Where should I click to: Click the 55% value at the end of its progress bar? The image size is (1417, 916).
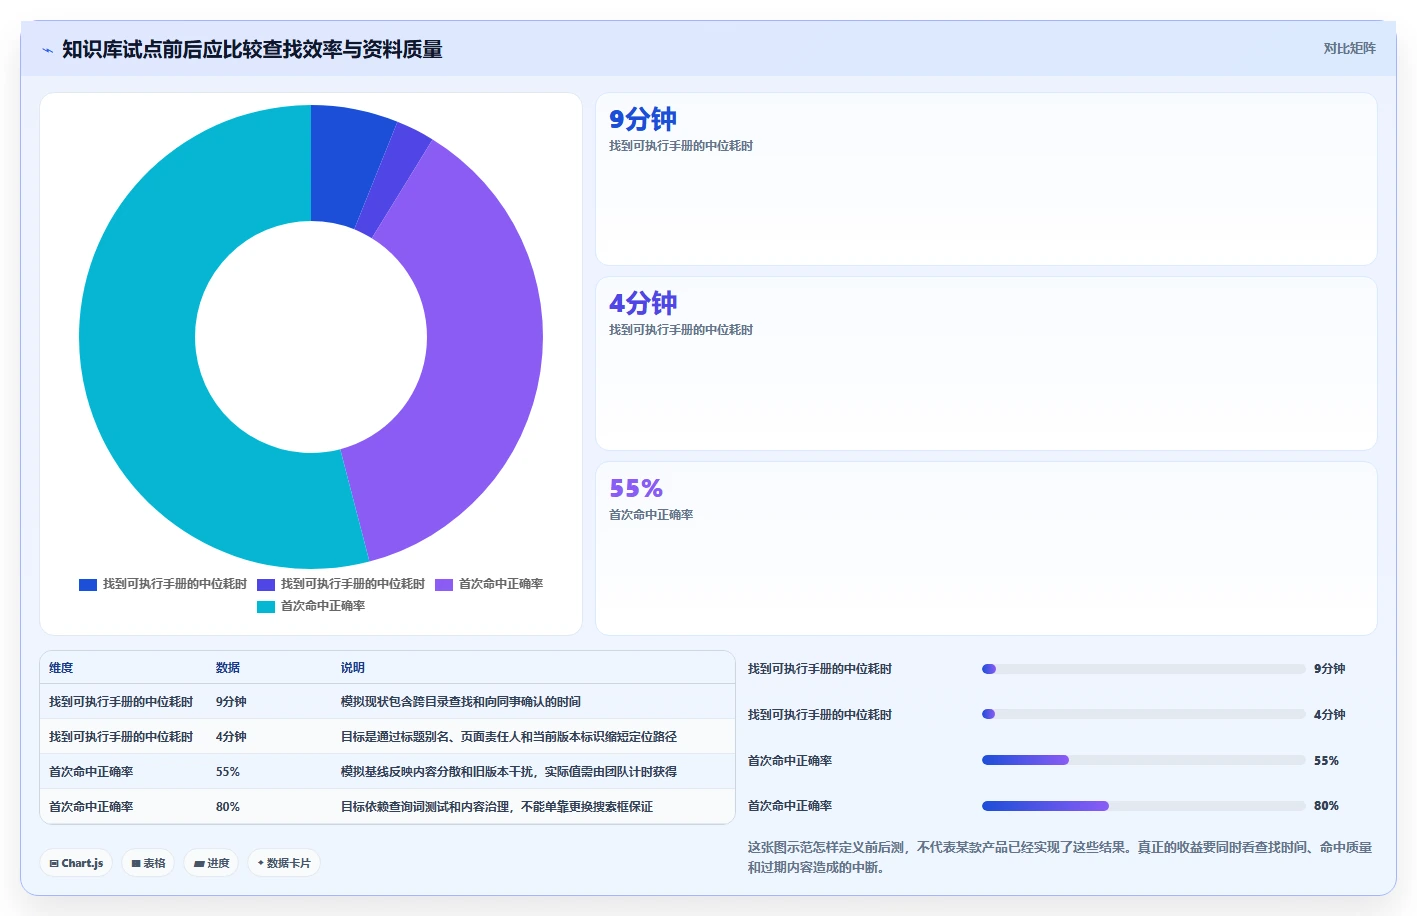pyautogui.click(x=1326, y=761)
